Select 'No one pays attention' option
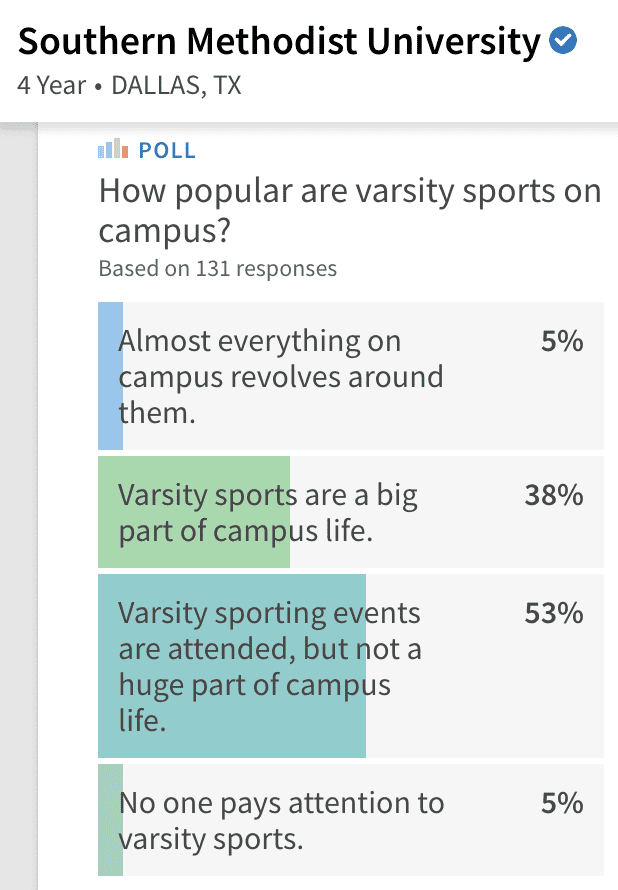Screen dimensions: 618x890 351,820
